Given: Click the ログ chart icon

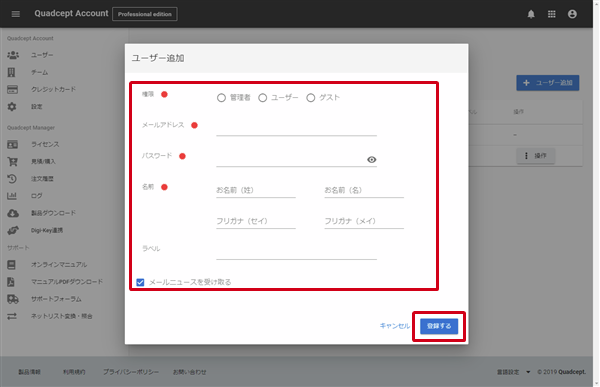Looking at the screenshot, I should tap(12, 196).
